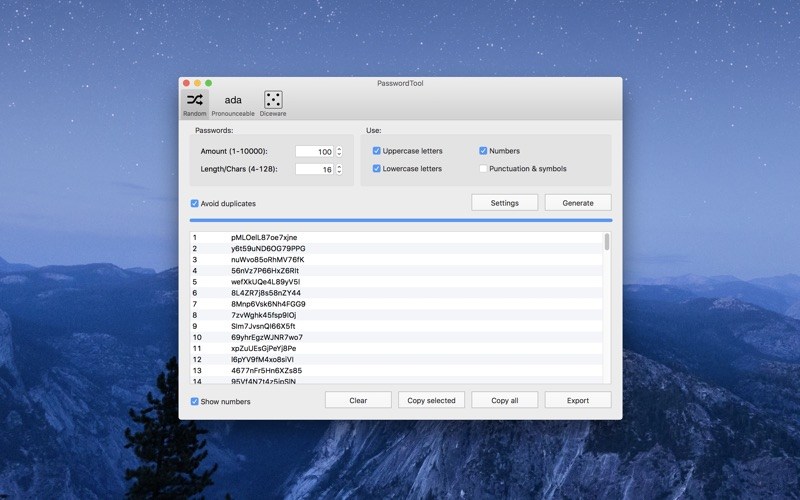800x500 pixels.
Task: Click the Length/Chars stepper arrows
Action: click(339, 170)
